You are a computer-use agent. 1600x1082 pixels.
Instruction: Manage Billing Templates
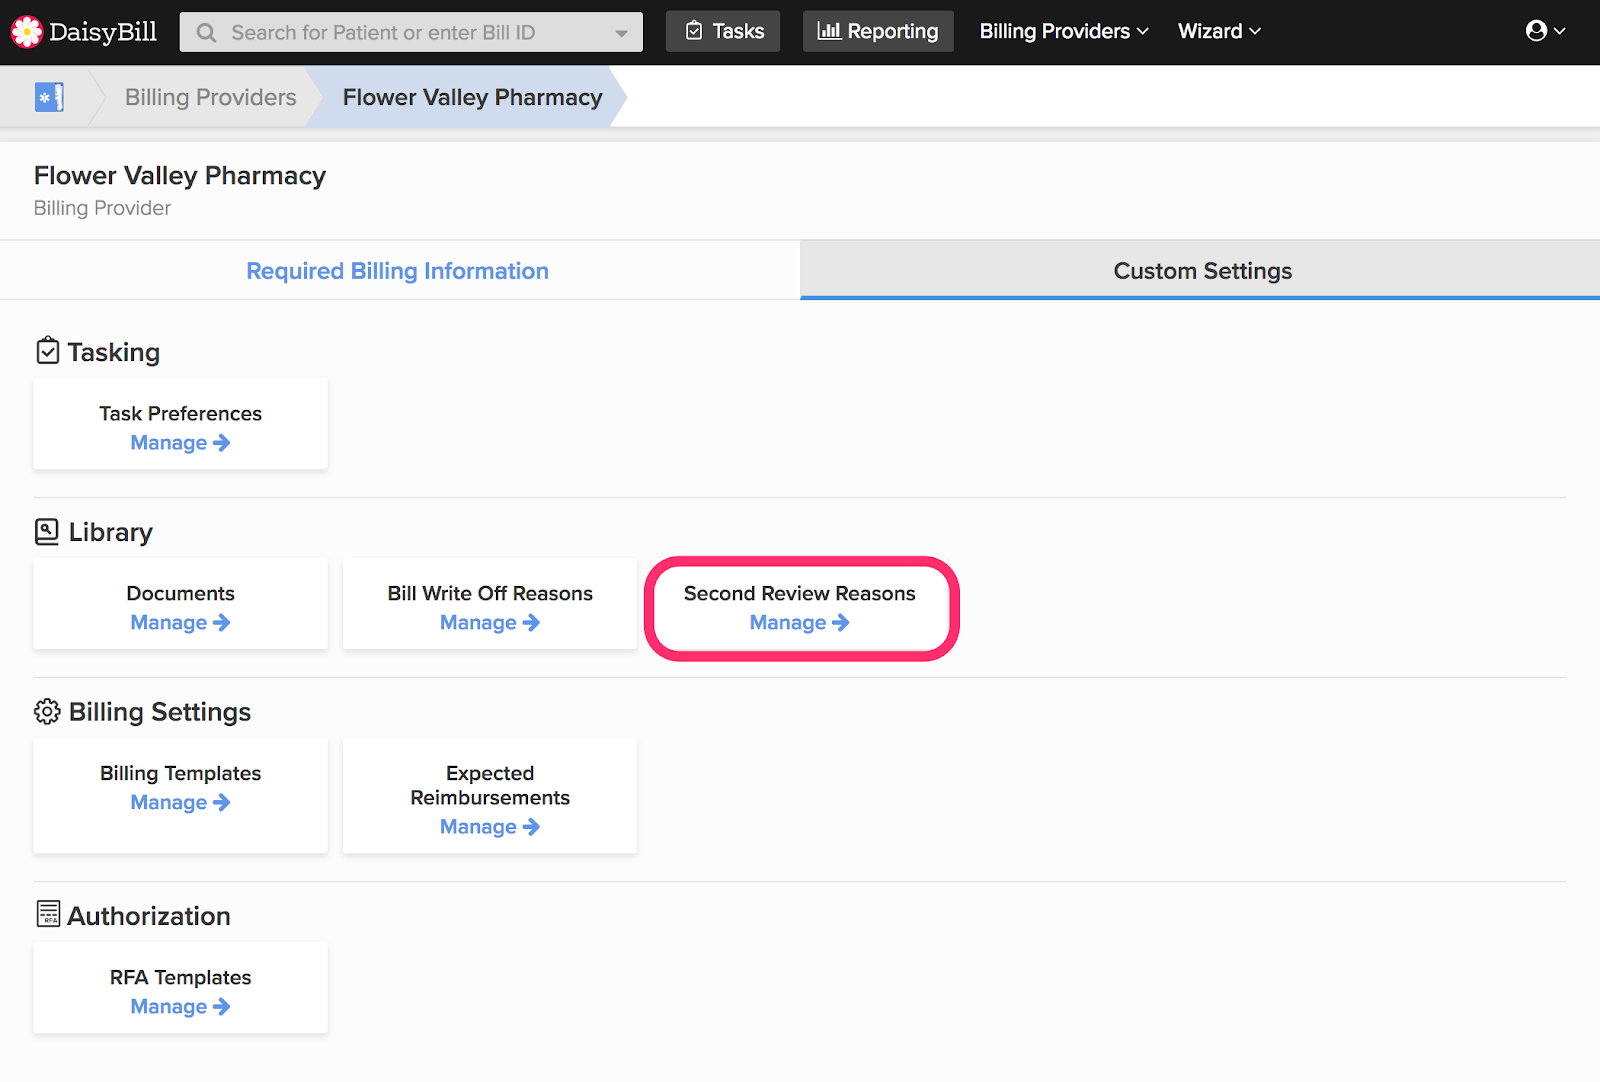(180, 803)
